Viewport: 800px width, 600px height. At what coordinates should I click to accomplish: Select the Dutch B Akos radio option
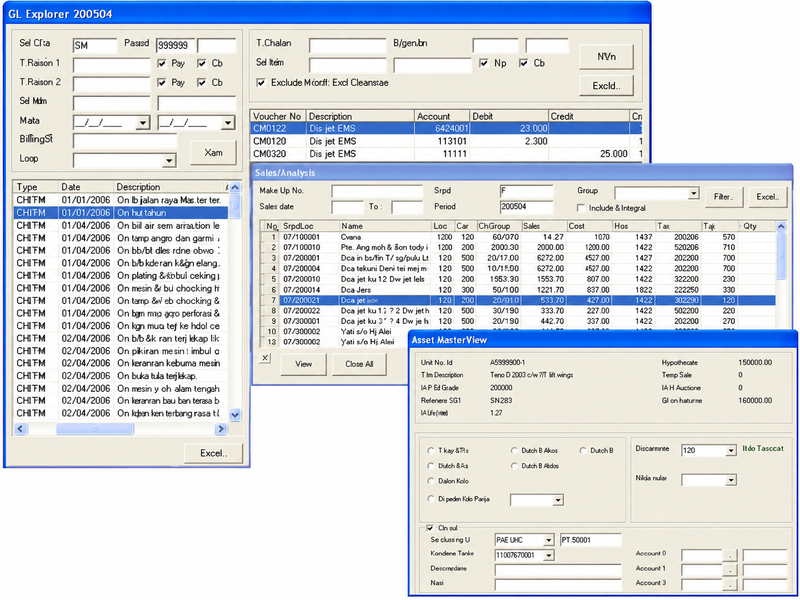tap(514, 451)
